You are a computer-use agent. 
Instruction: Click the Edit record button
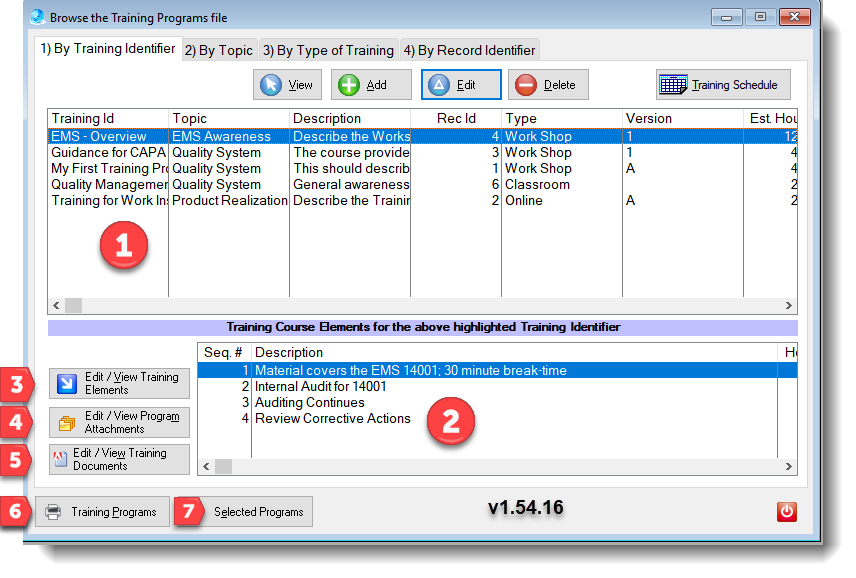point(460,85)
